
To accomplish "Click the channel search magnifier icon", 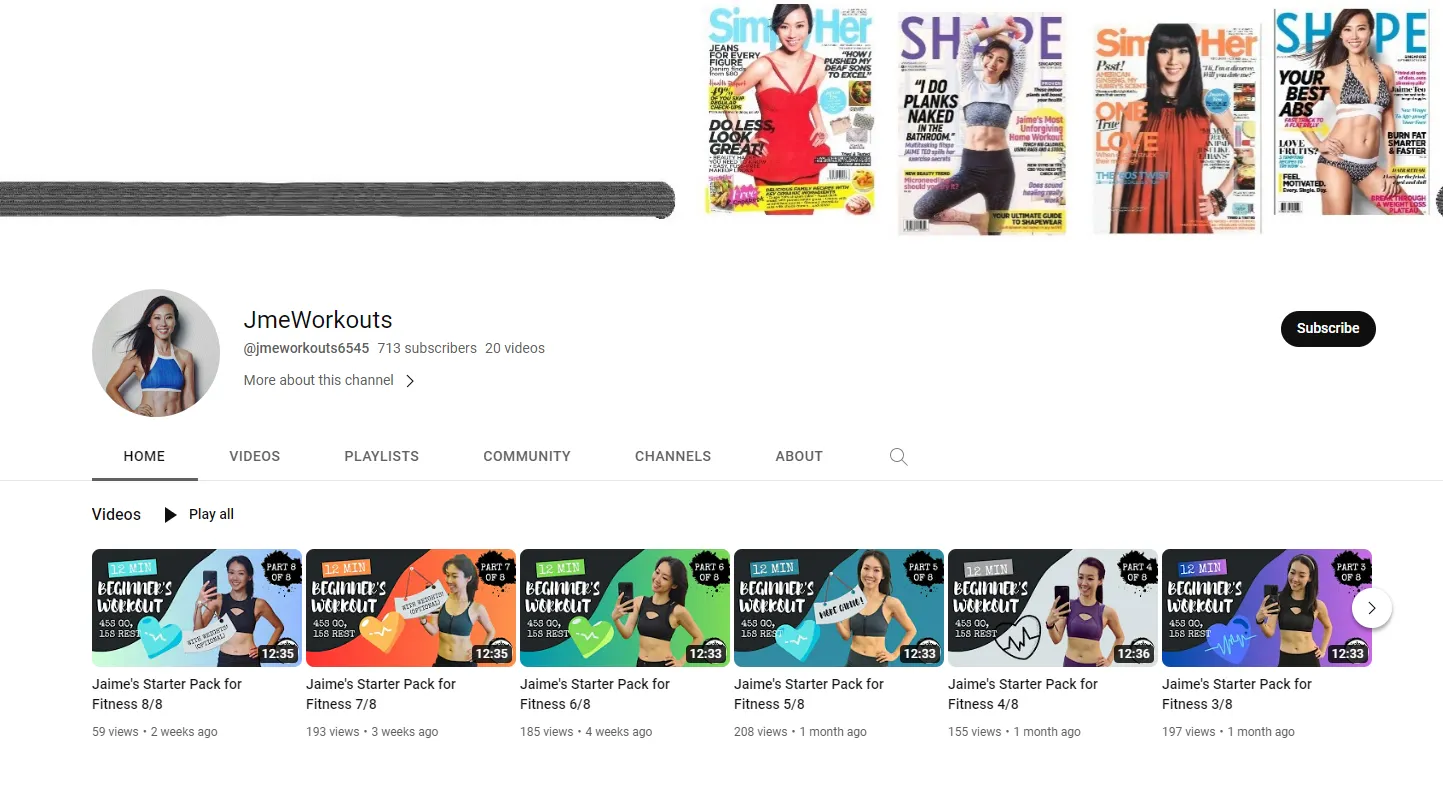I will 899,457.
